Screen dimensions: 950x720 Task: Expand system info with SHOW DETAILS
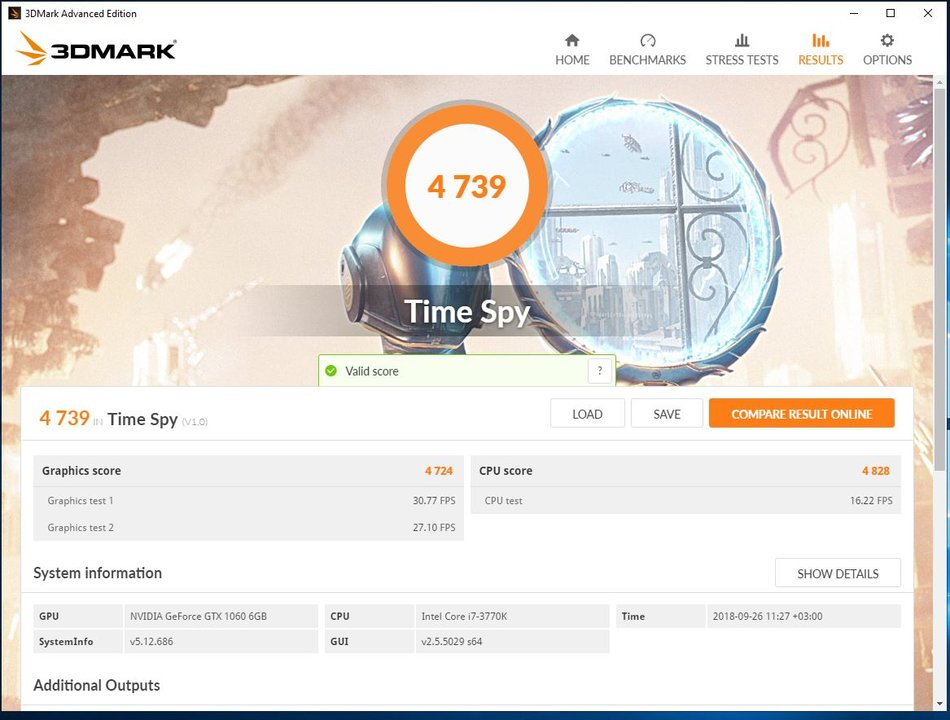837,573
